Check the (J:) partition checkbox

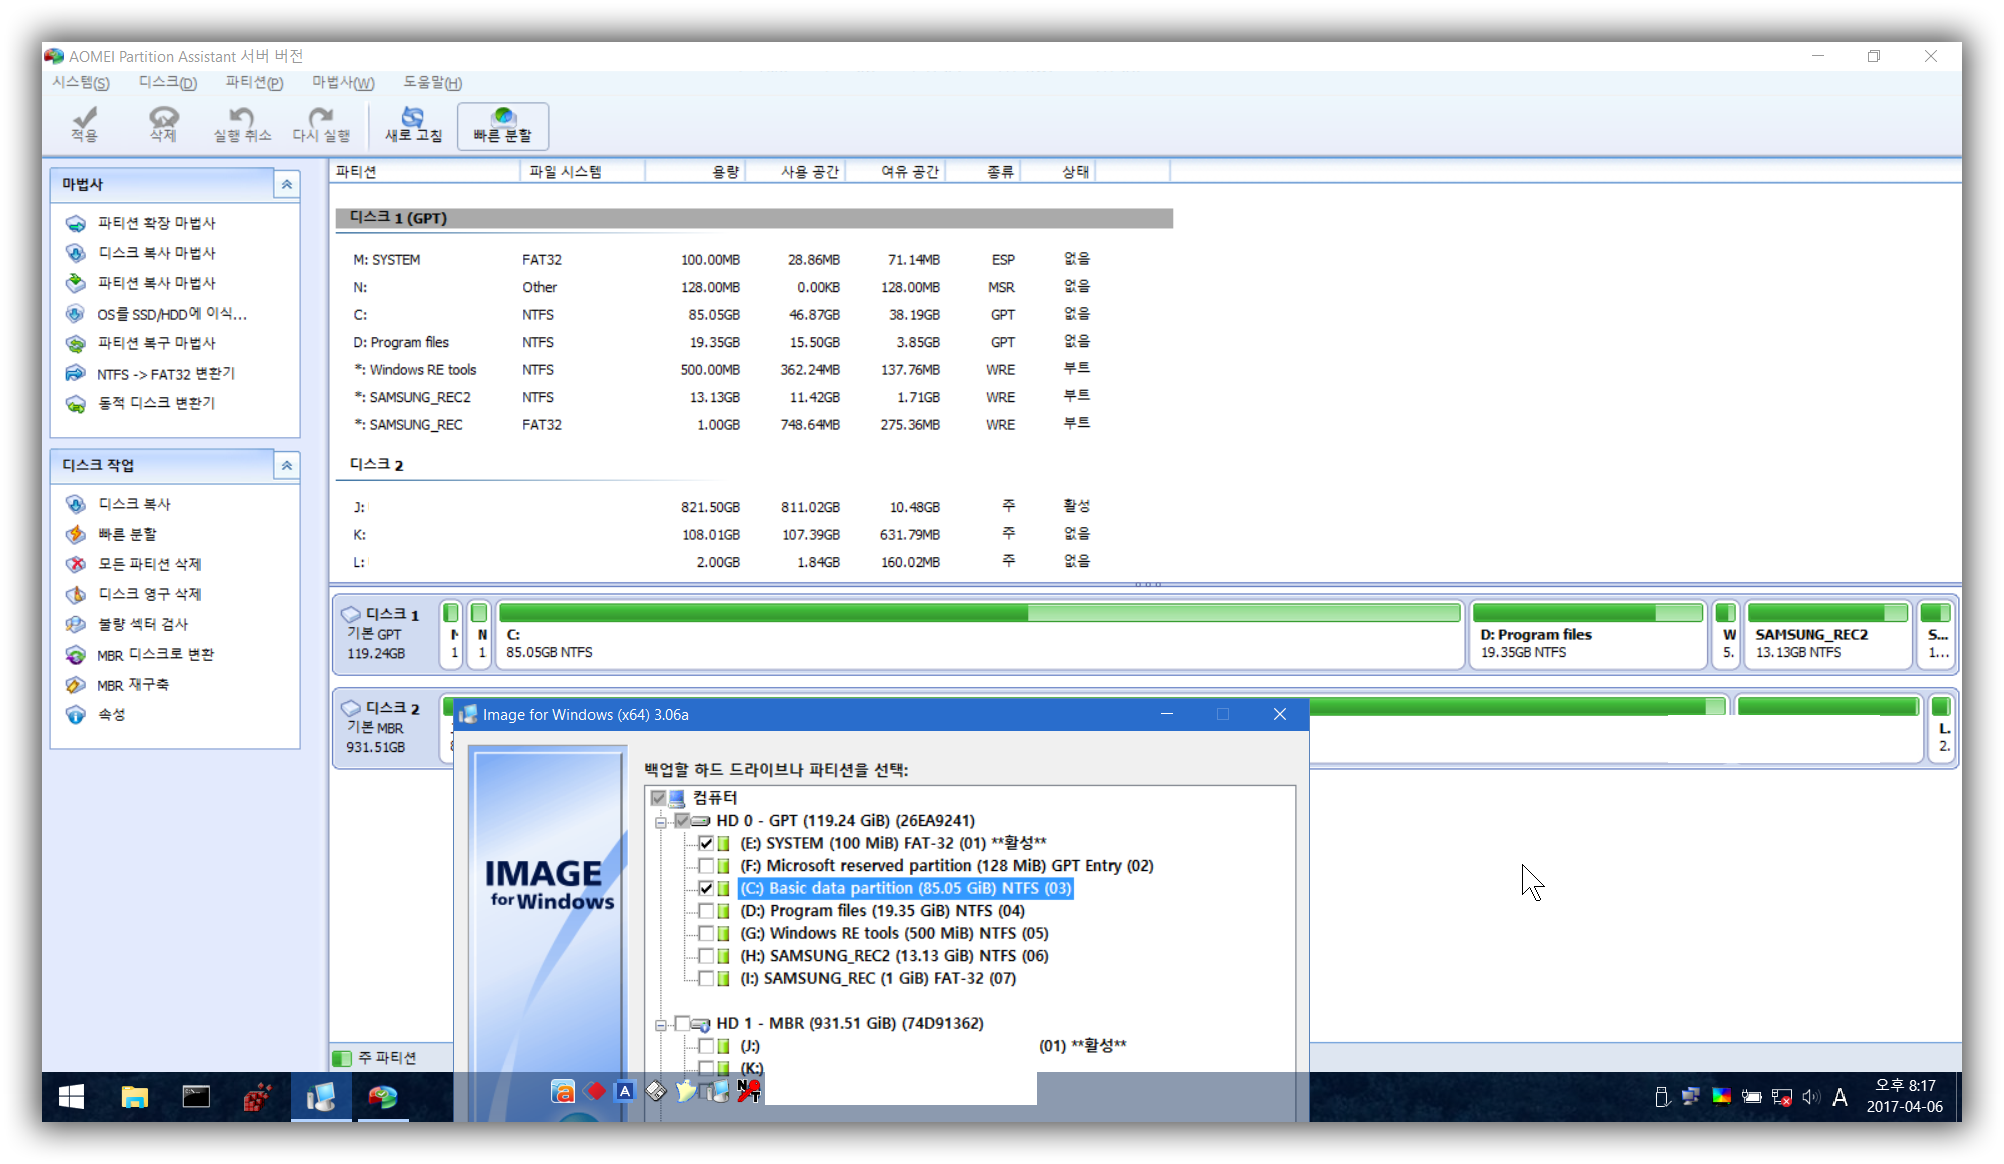706,1046
